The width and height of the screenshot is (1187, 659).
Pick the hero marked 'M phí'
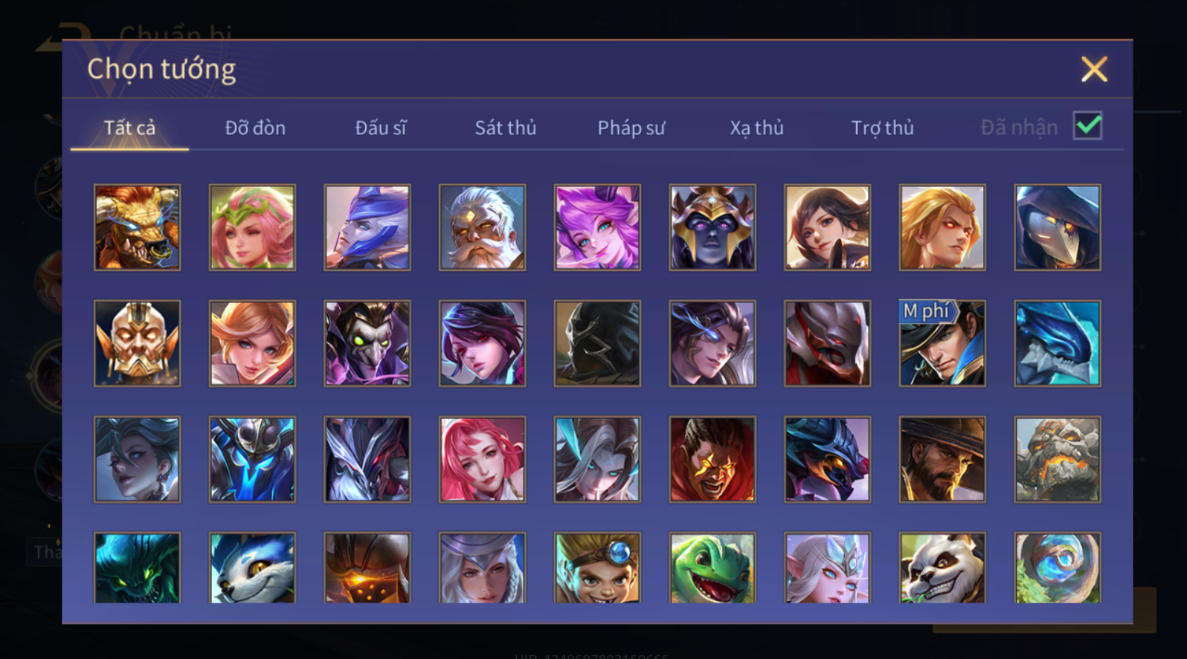tap(942, 343)
